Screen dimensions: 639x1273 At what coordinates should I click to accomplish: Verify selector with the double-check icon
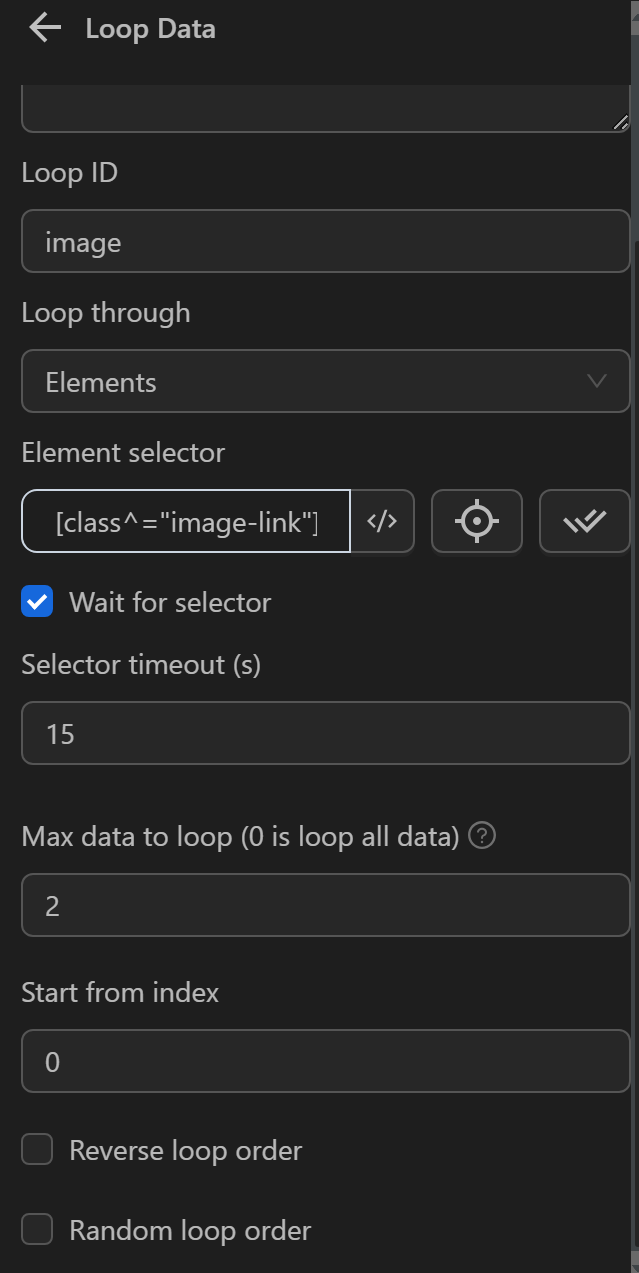pyautogui.click(x=584, y=521)
